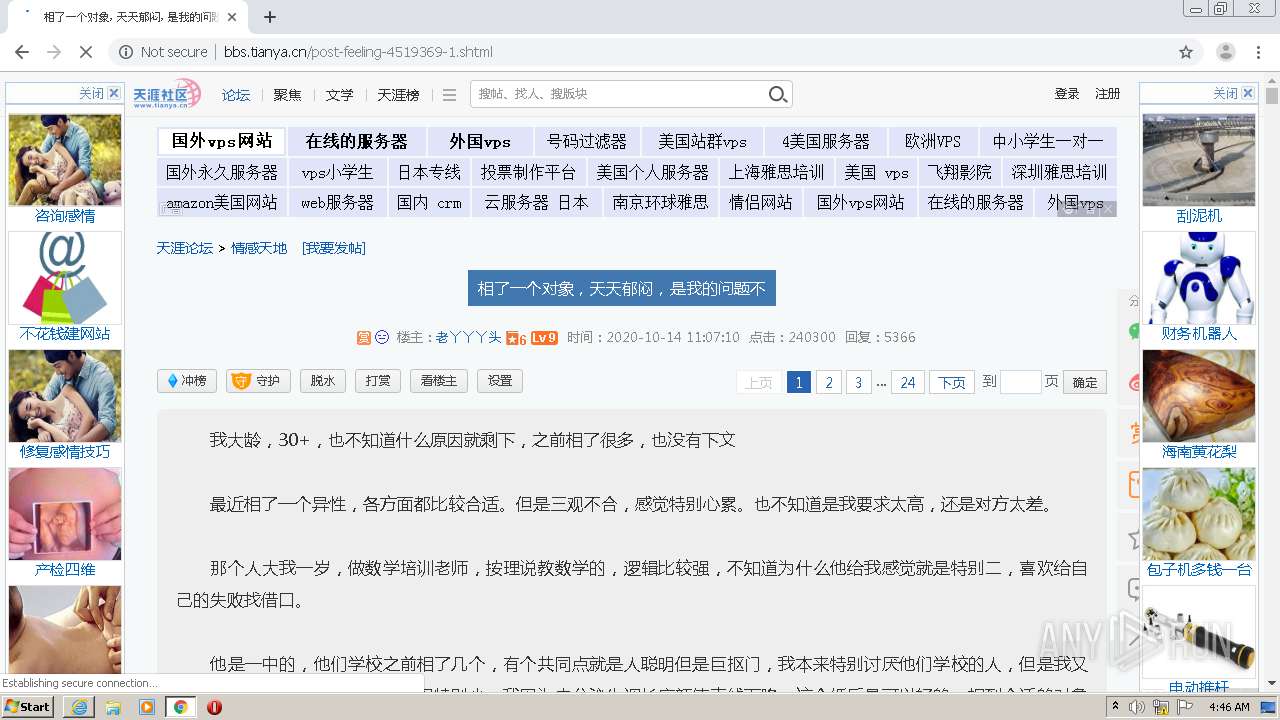Click the orange reward icon before 楼主
Image resolution: width=1280 pixels, height=720 pixels.
(x=364, y=338)
